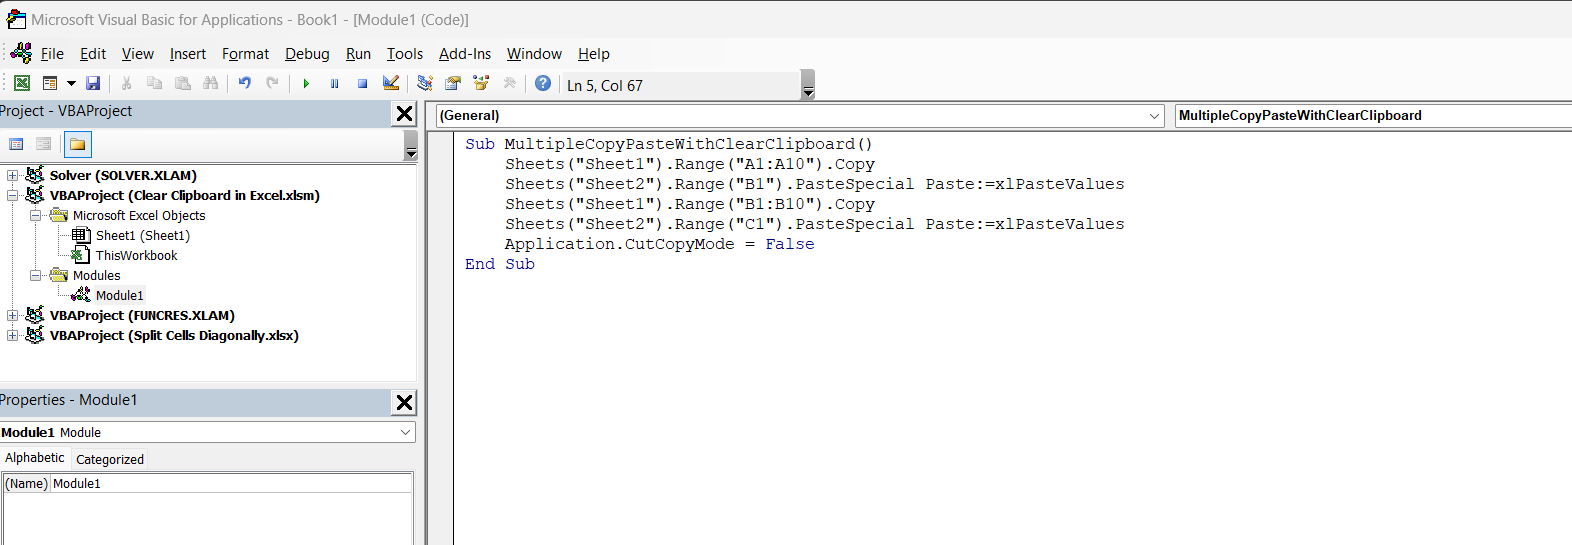1572x545 pixels.
Task: Open the MultipleCopyPasteWithClearClipboard procedure dropdown
Action: [1373, 115]
